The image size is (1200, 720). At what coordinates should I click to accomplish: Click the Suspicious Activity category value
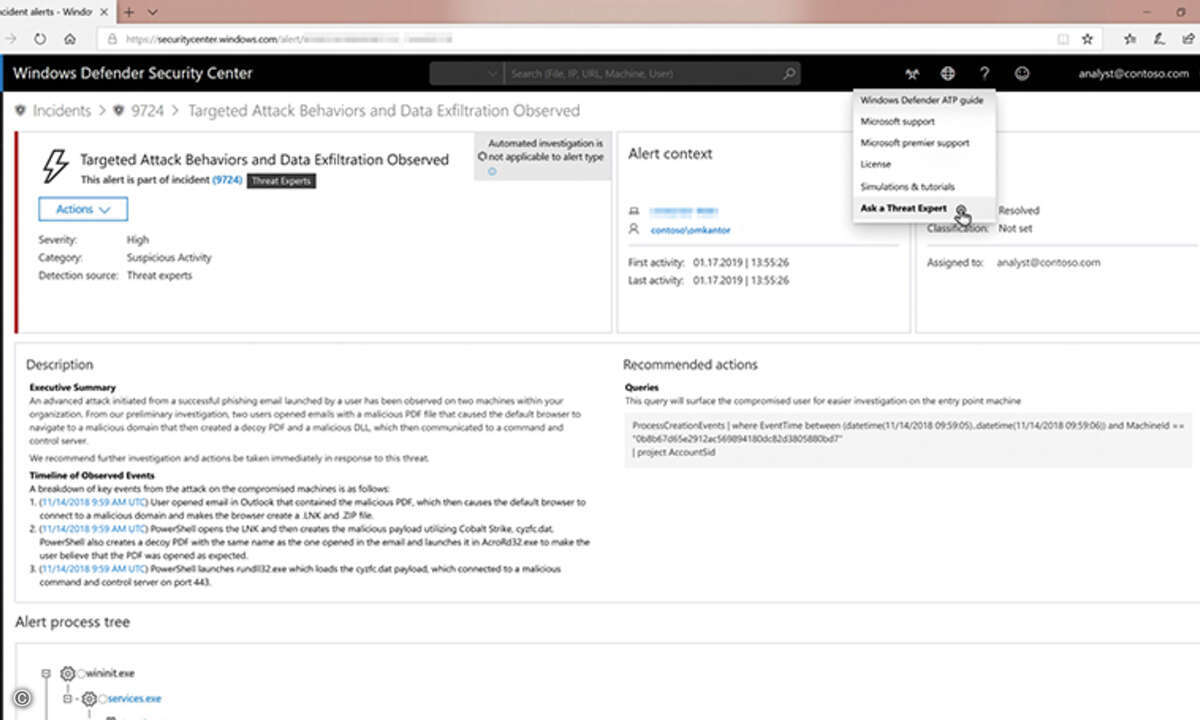click(169, 257)
